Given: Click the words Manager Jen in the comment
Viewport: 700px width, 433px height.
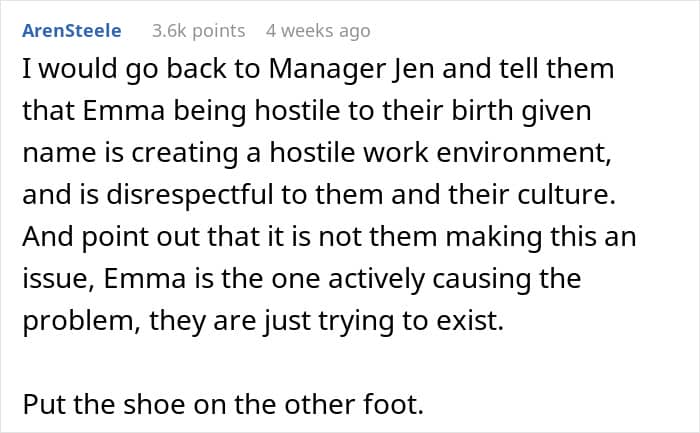Looking at the screenshot, I should (351, 70).
